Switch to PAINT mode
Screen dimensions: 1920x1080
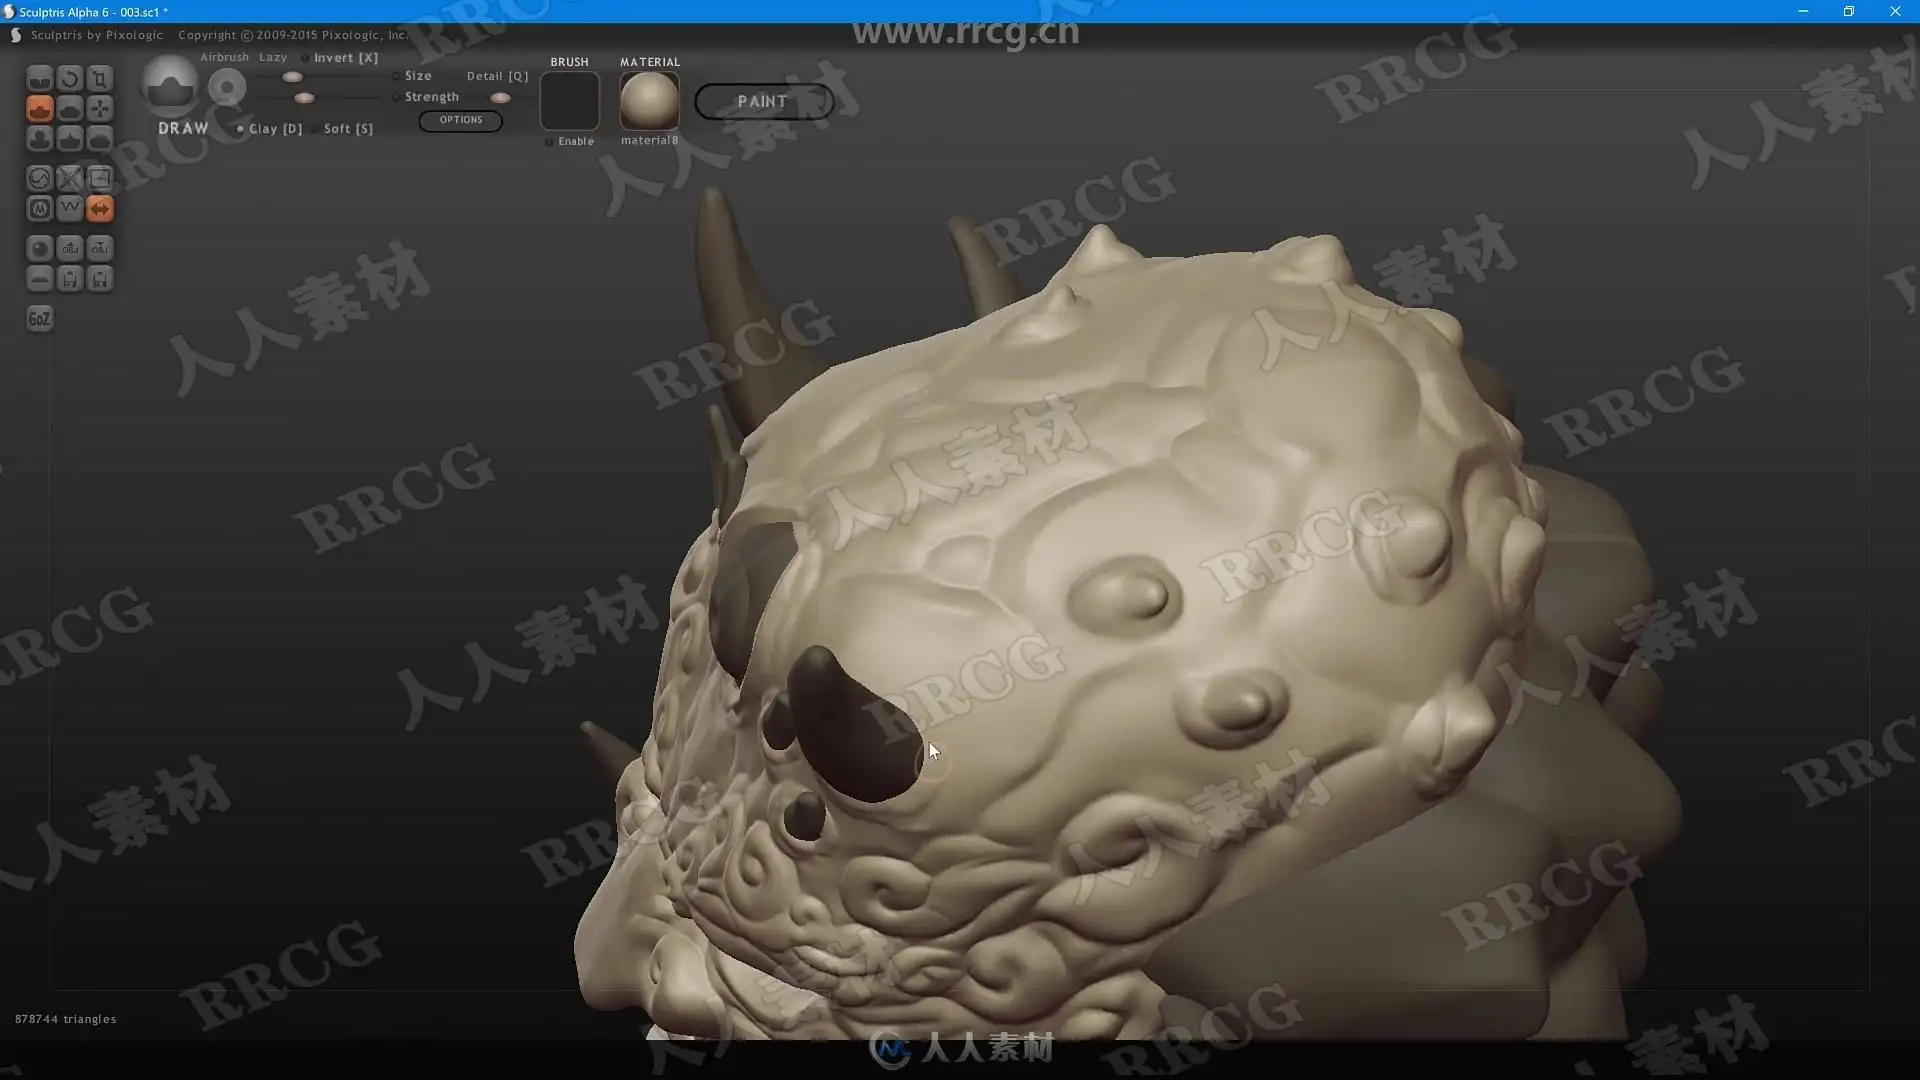click(764, 101)
